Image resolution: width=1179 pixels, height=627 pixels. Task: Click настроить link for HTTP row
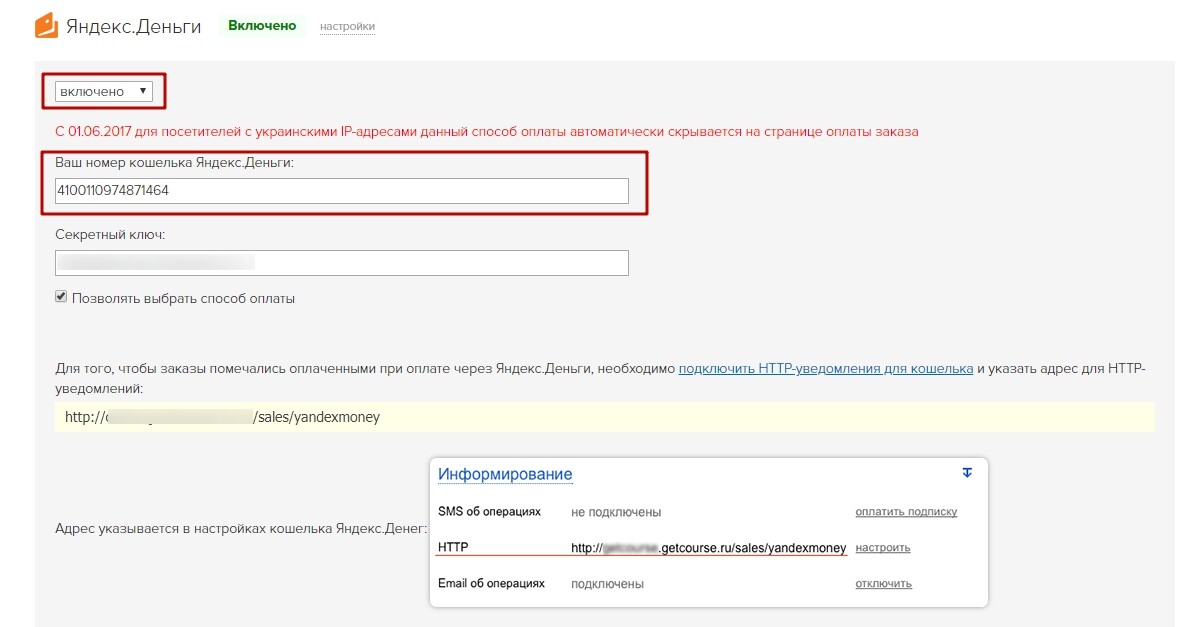[x=883, y=547]
